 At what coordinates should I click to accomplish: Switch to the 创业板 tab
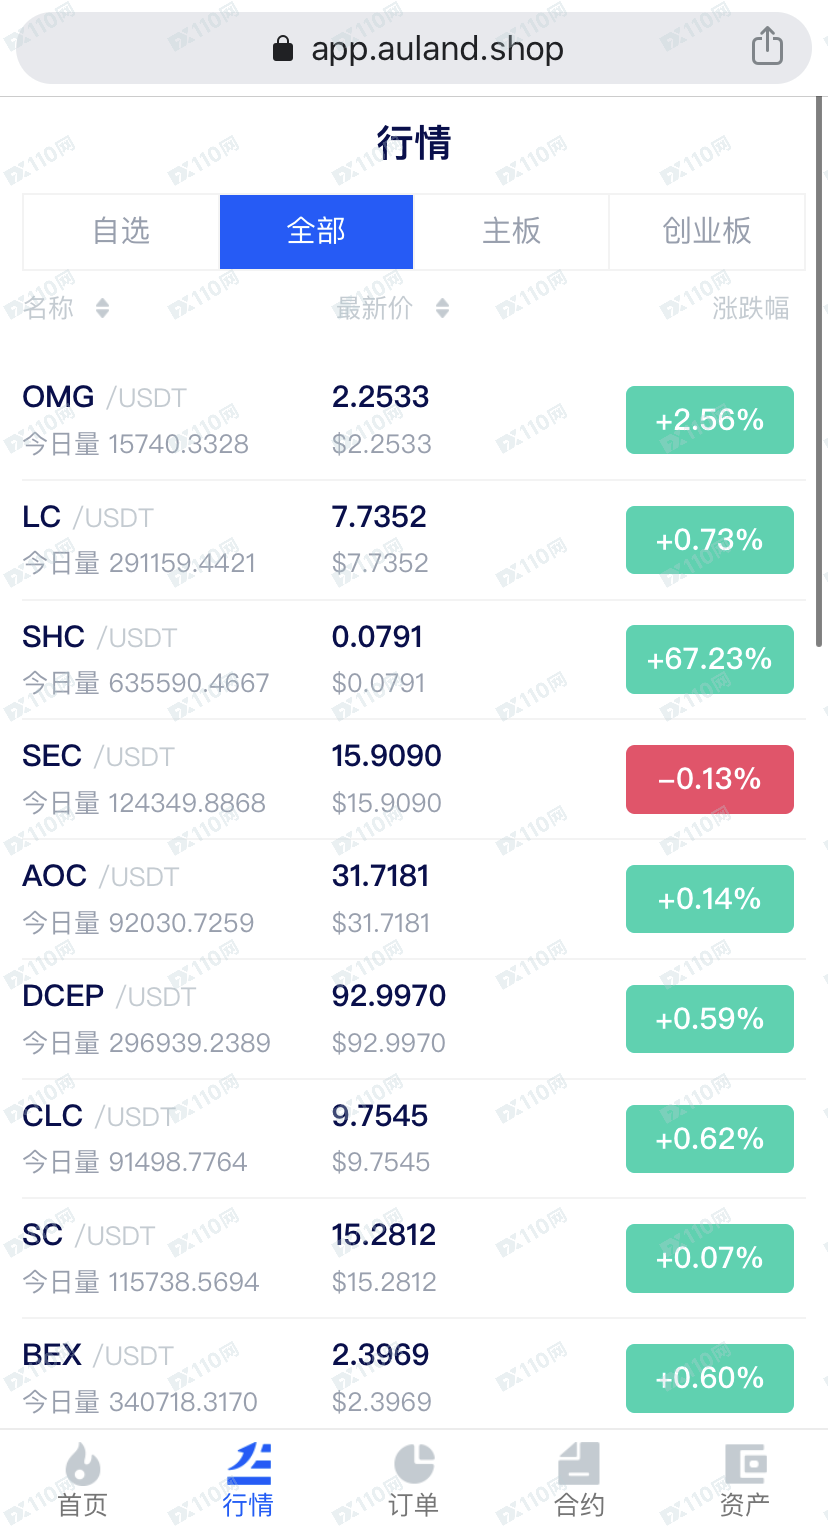coord(707,232)
